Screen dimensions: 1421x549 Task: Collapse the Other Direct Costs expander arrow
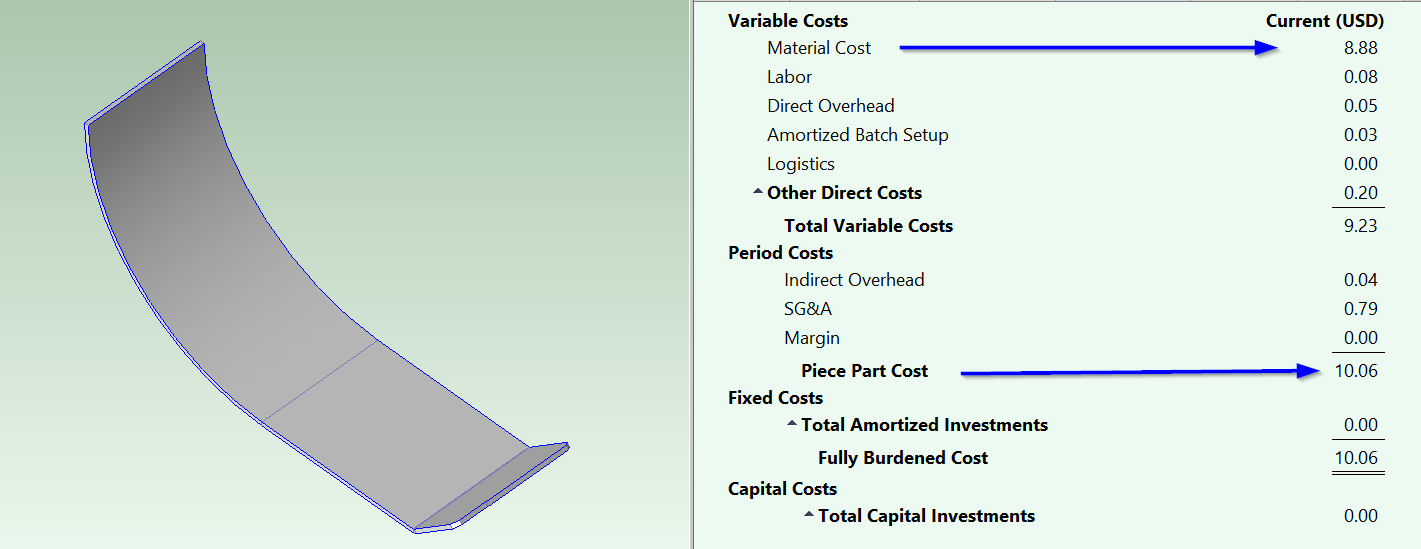[757, 192]
